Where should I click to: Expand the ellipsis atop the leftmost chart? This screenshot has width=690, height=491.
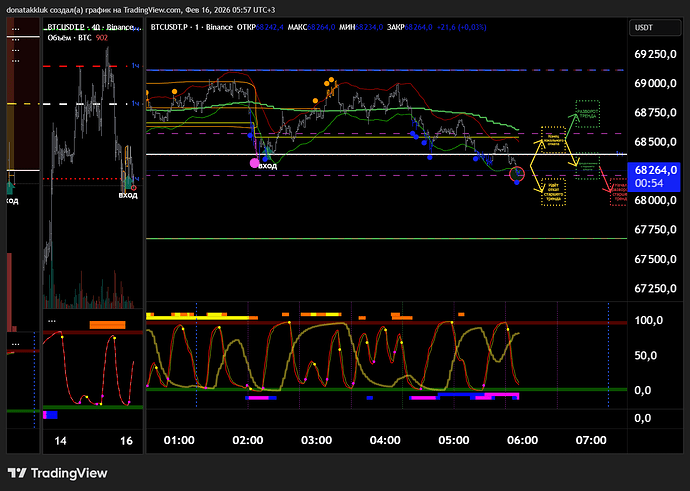pyautogui.click(x=16, y=29)
